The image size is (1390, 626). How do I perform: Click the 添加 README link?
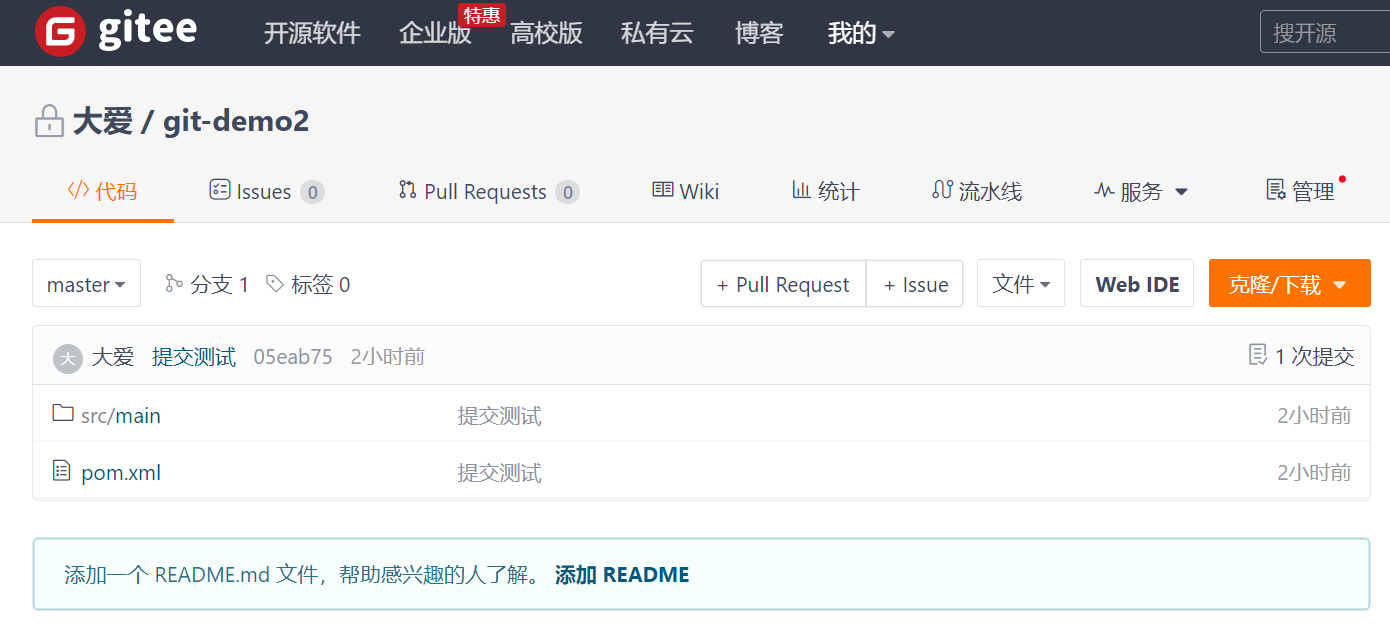(x=622, y=575)
